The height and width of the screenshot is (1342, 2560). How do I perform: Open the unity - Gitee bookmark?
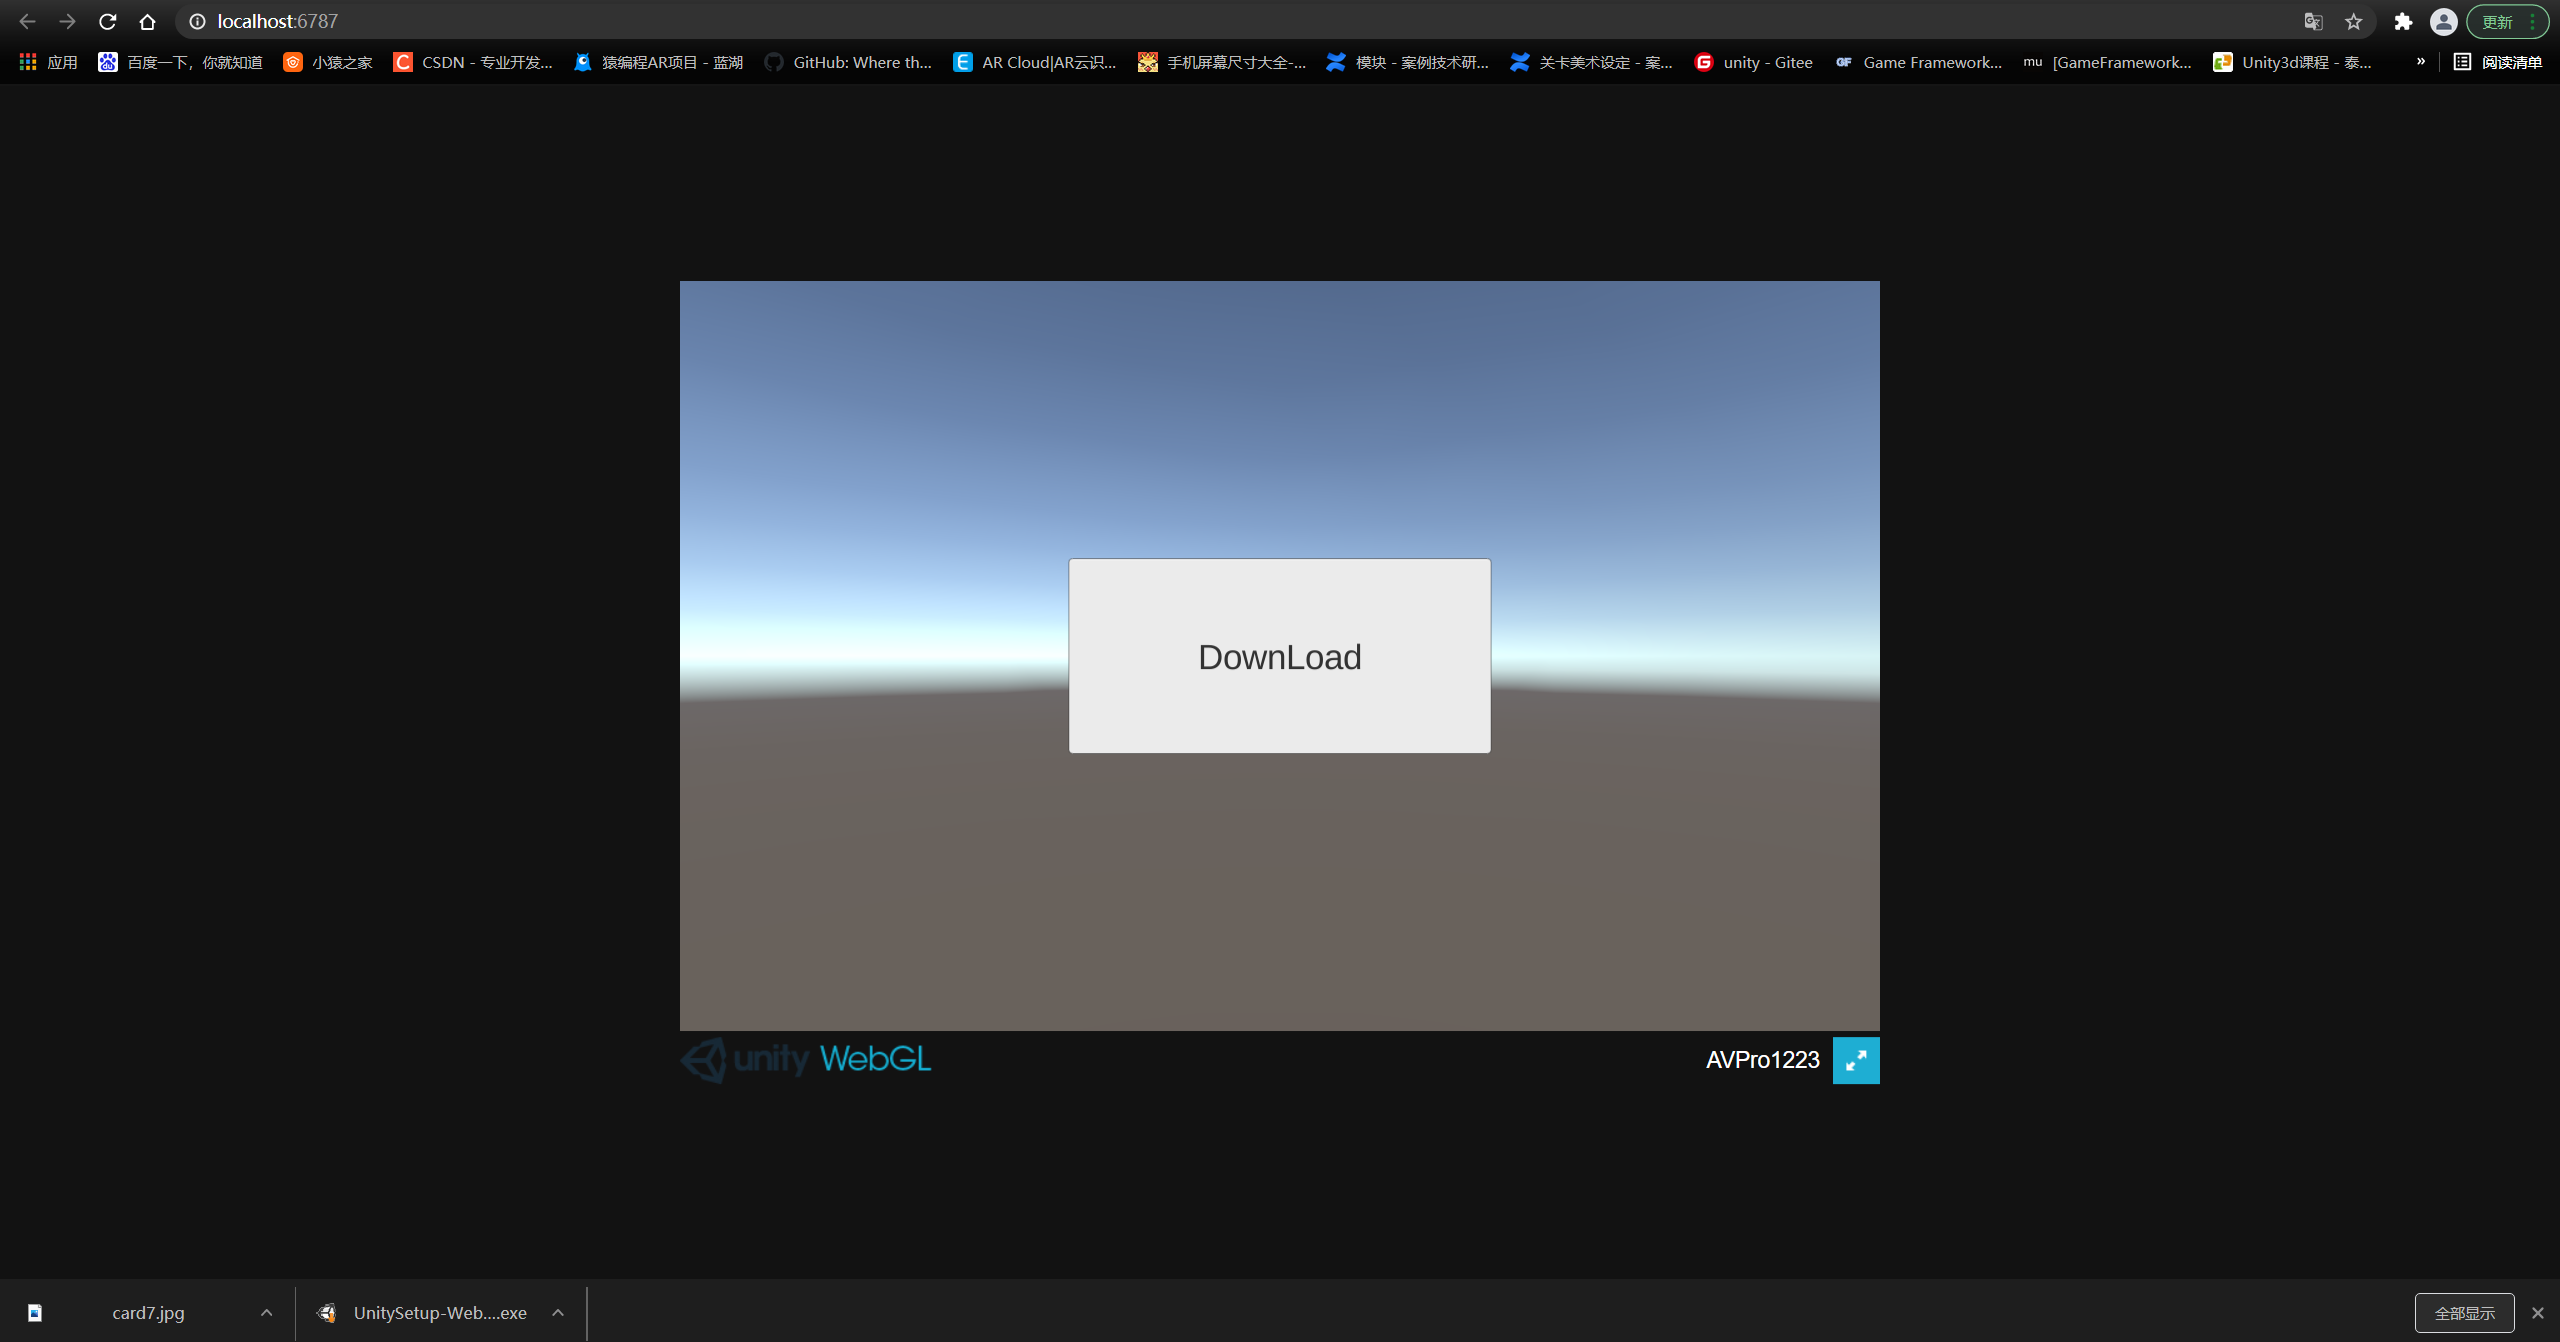tap(1754, 62)
